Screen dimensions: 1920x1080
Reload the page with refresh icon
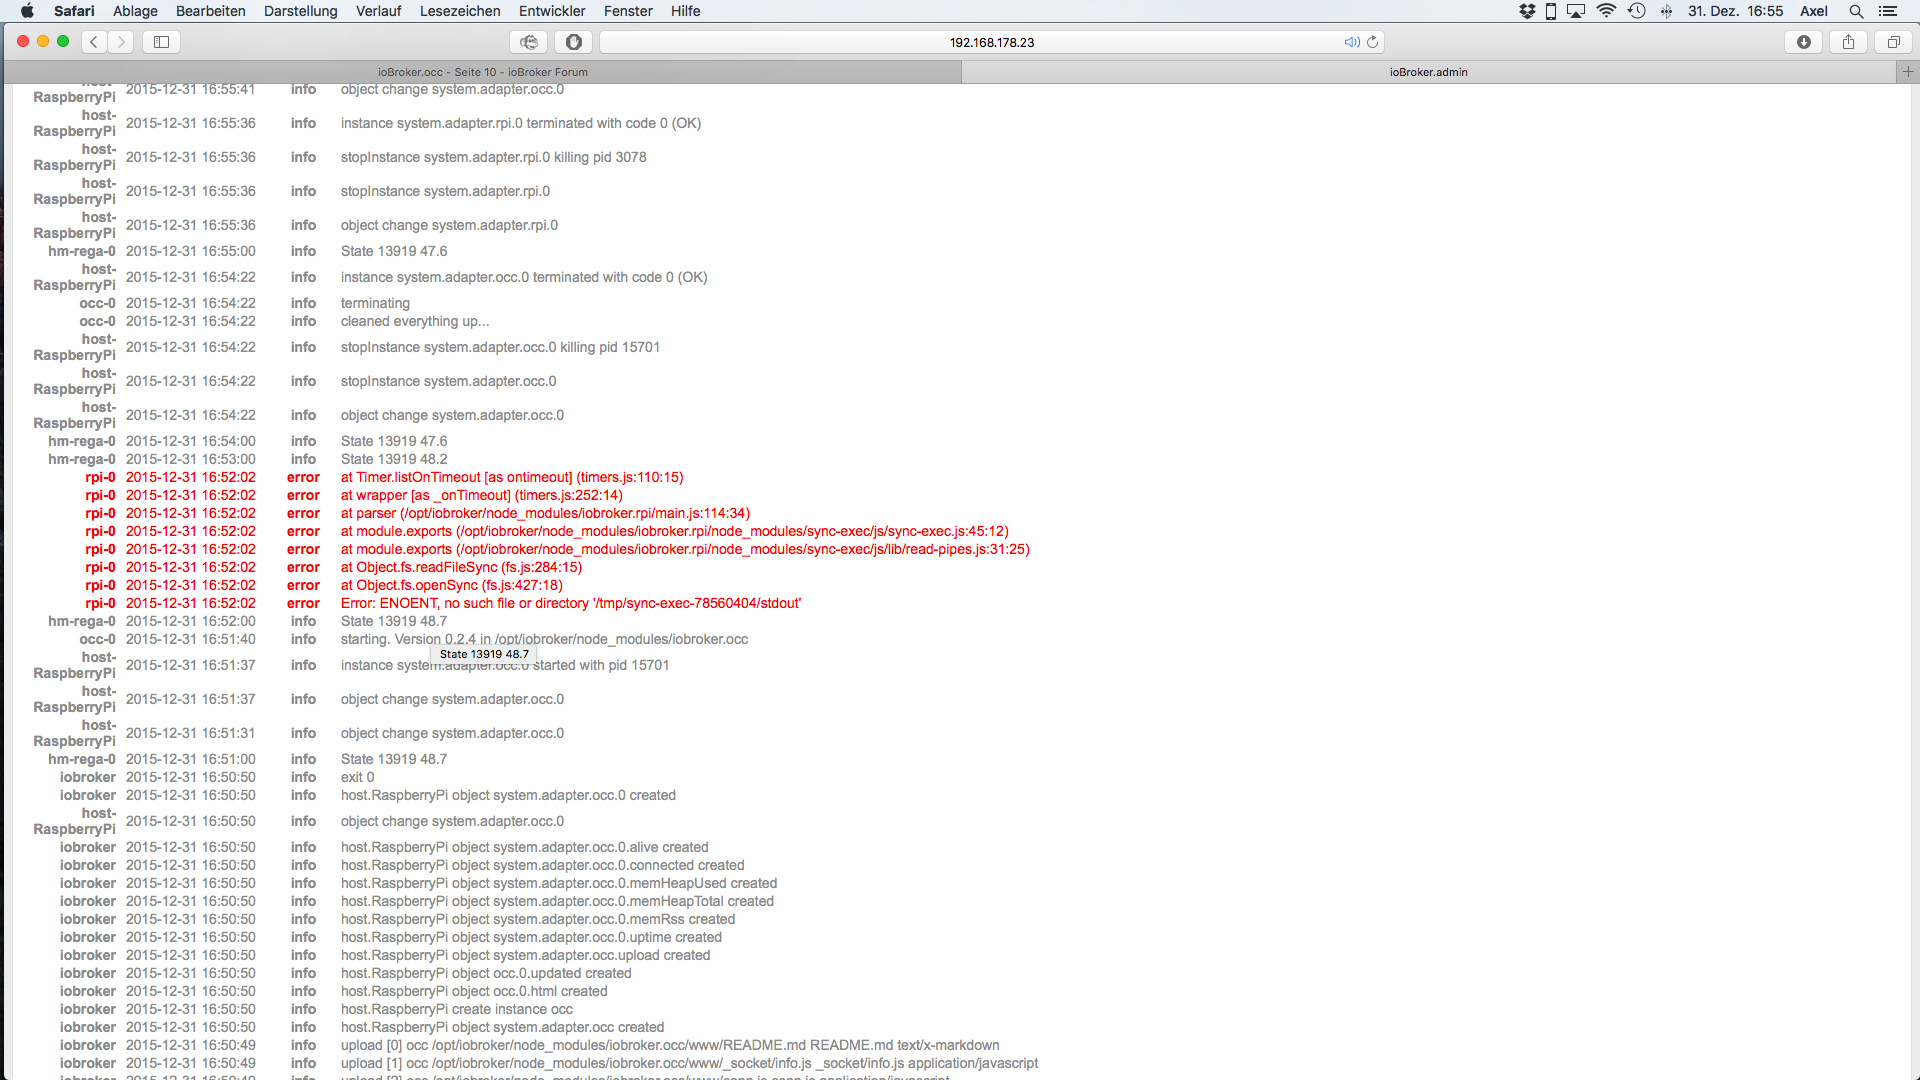coord(1373,42)
